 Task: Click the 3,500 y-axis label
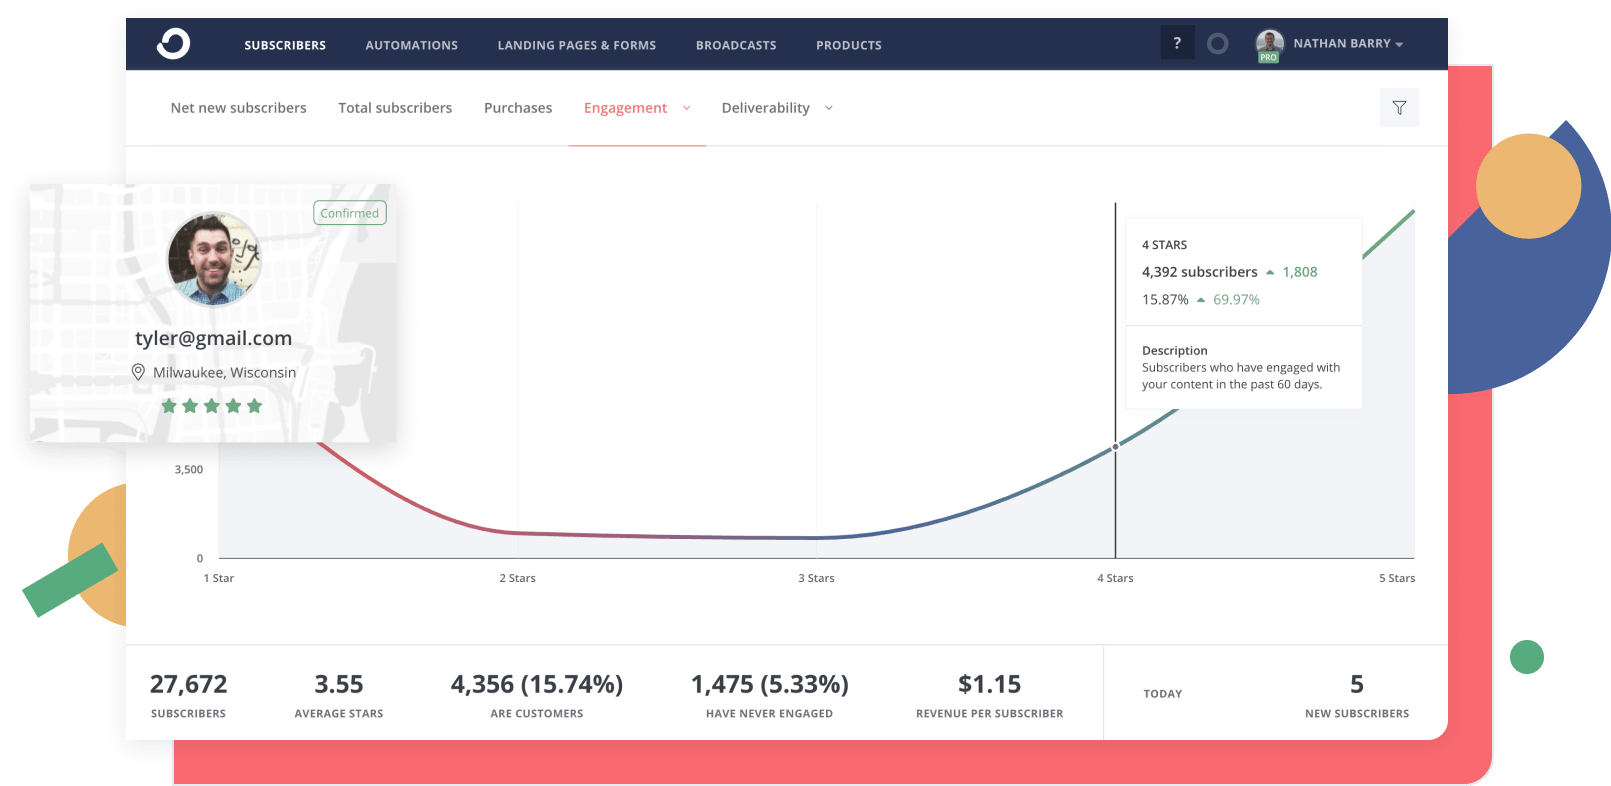click(x=189, y=470)
